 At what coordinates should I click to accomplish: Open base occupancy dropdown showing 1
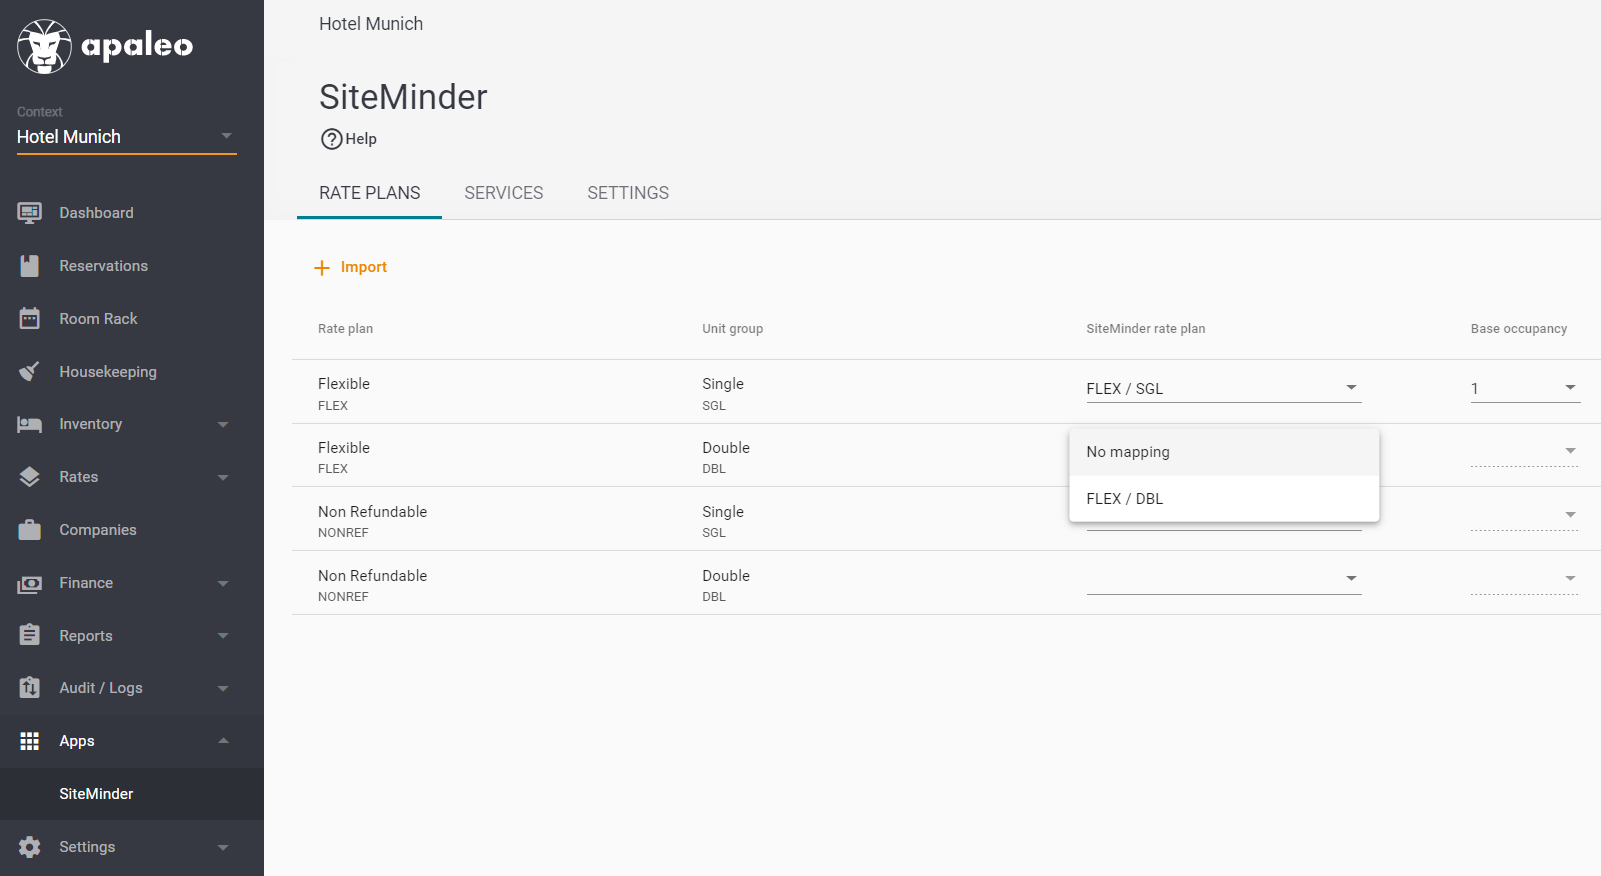[1525, 388]
